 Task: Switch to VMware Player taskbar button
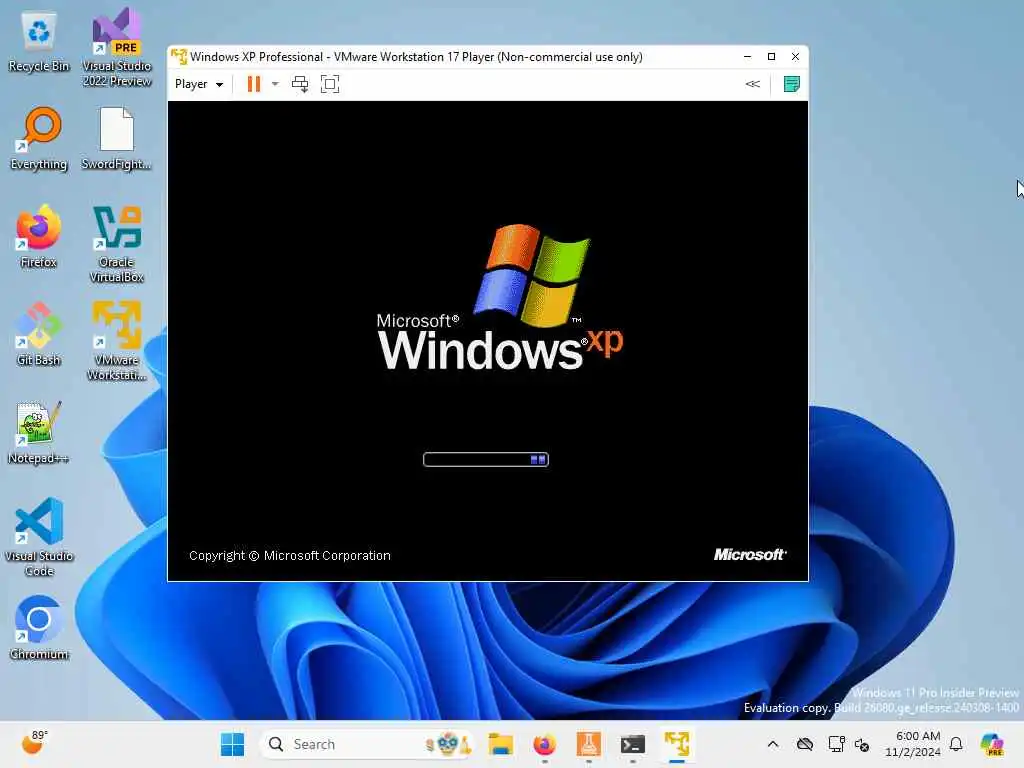point(677,744)
